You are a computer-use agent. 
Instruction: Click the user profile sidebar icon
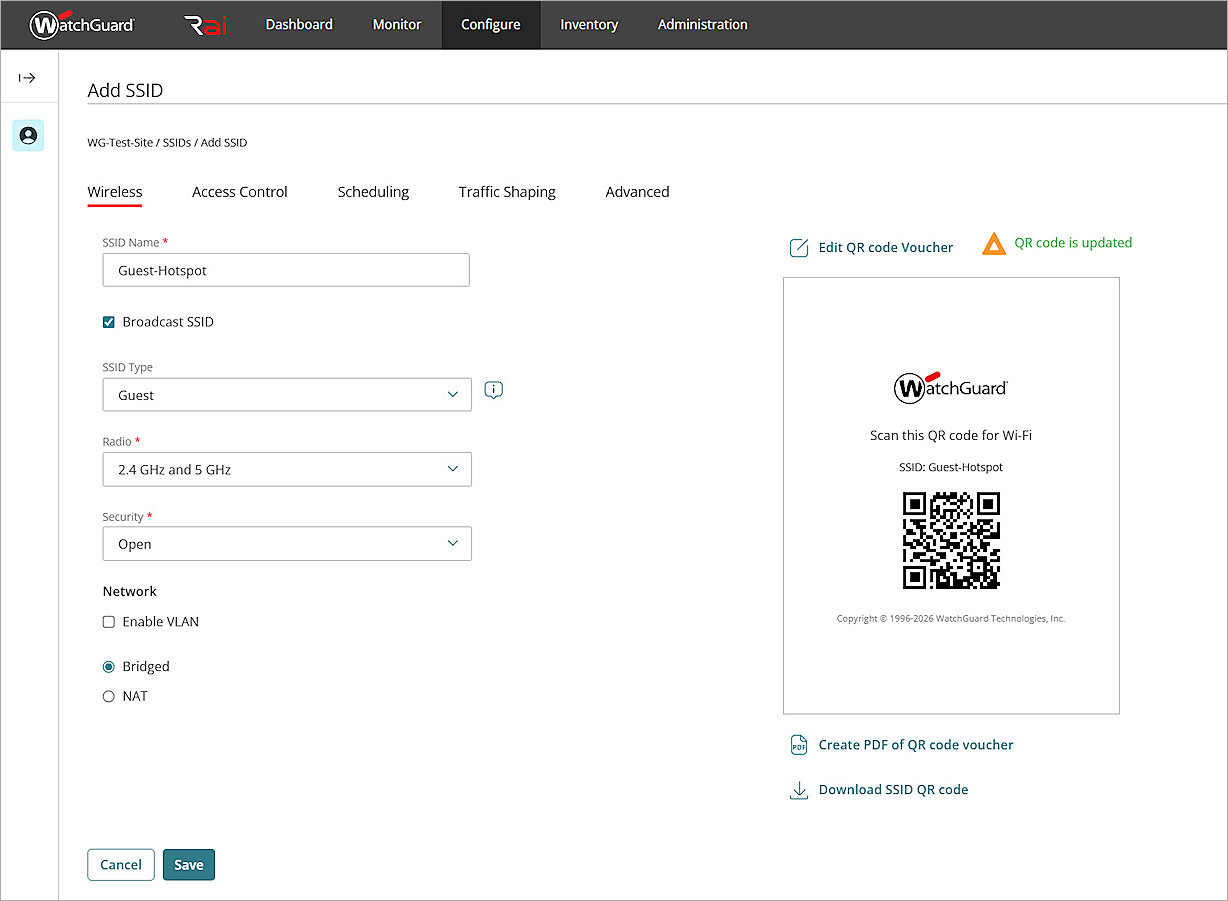tap(28, 135)
